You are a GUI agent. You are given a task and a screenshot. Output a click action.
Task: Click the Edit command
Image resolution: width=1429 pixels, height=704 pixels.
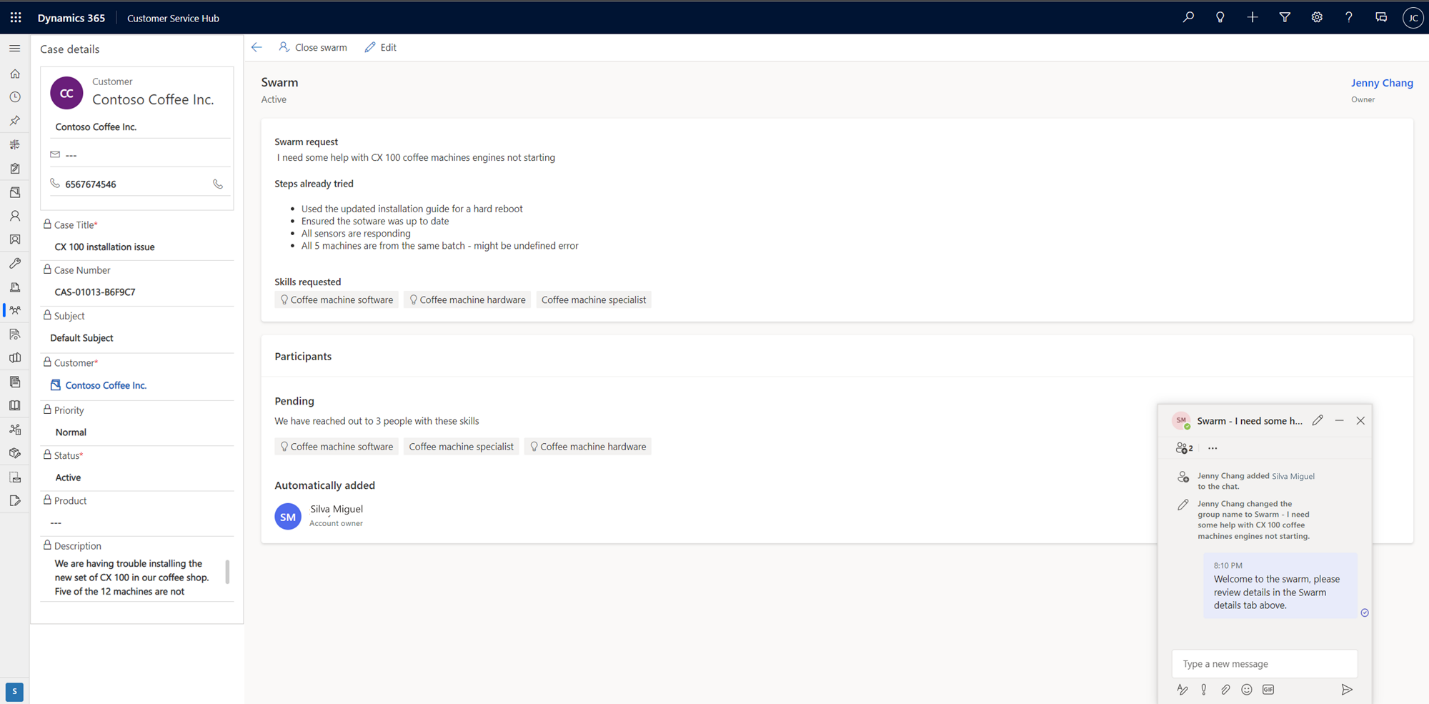click(x=381, y=47)
